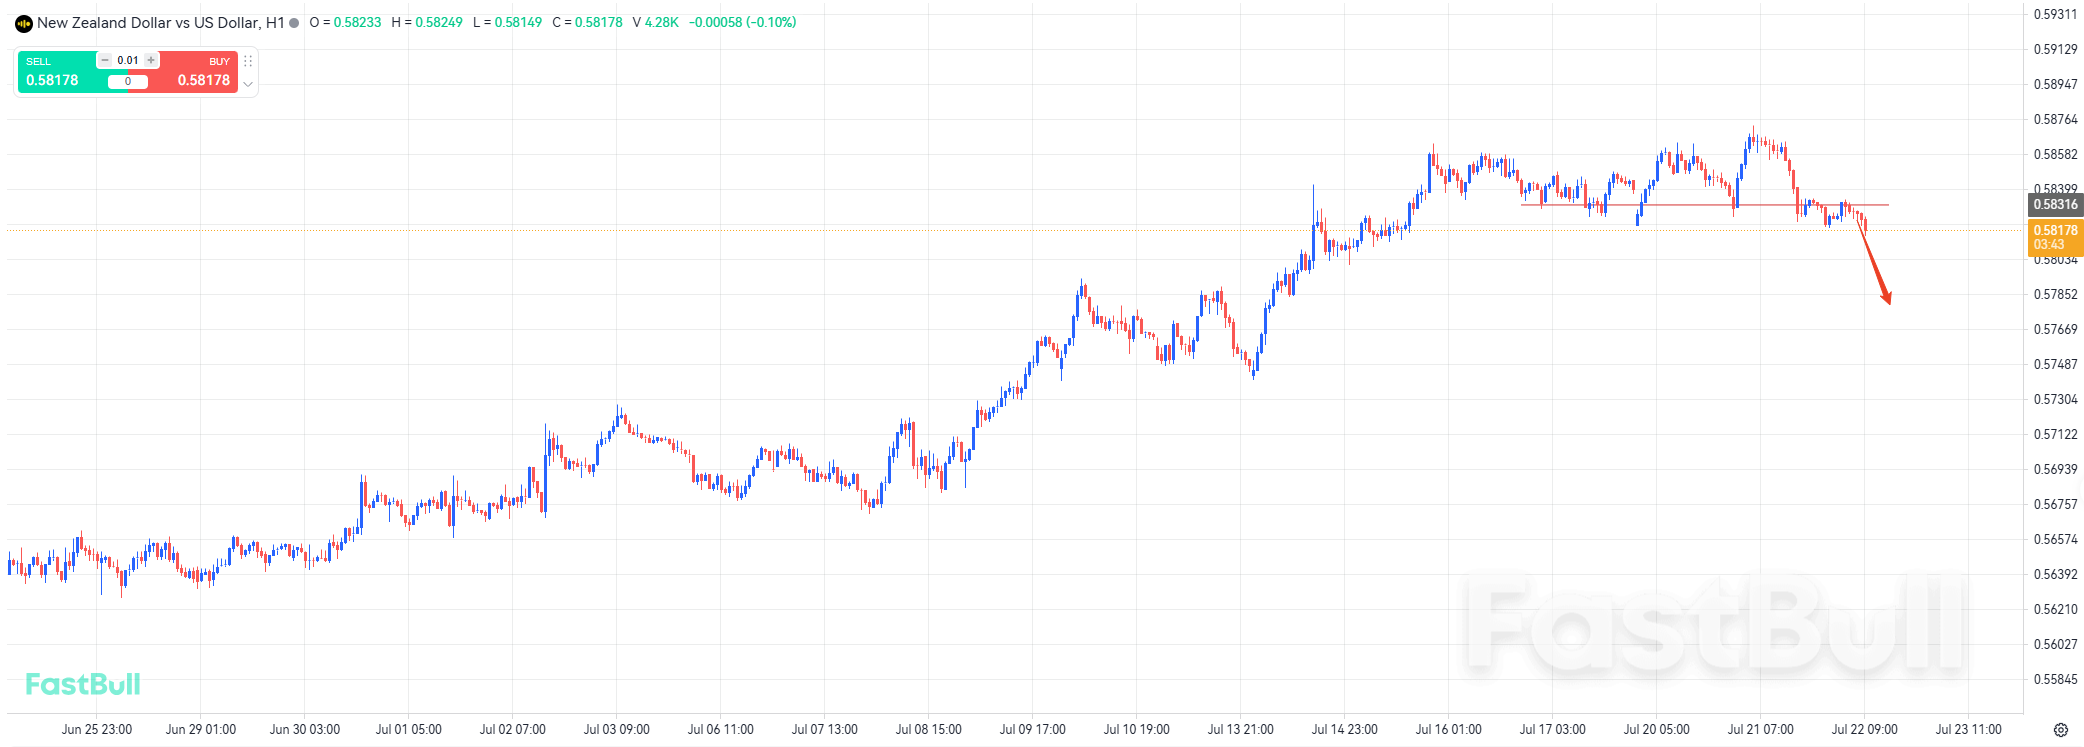Click the spread value box showing 0

128,82
